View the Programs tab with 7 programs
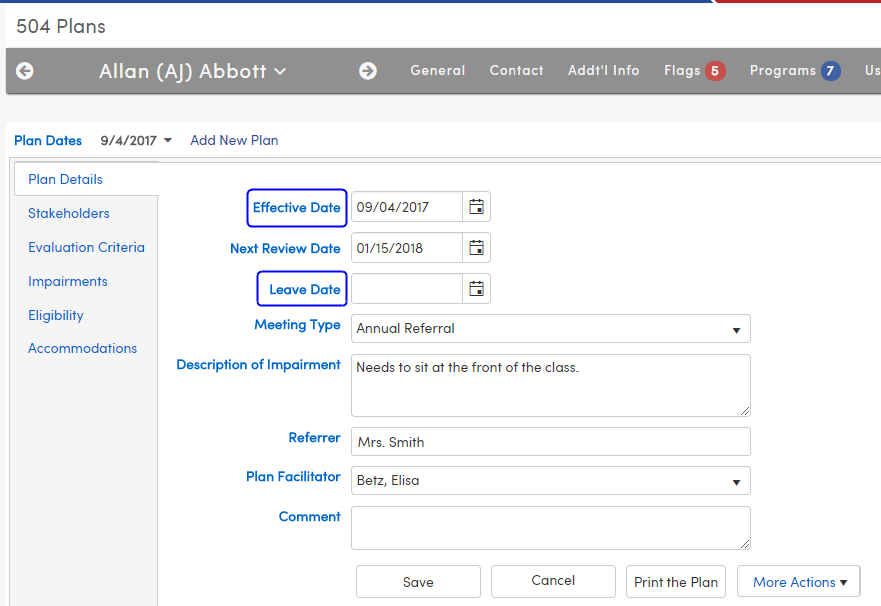 pyautogui.click(x=784, y=70)
